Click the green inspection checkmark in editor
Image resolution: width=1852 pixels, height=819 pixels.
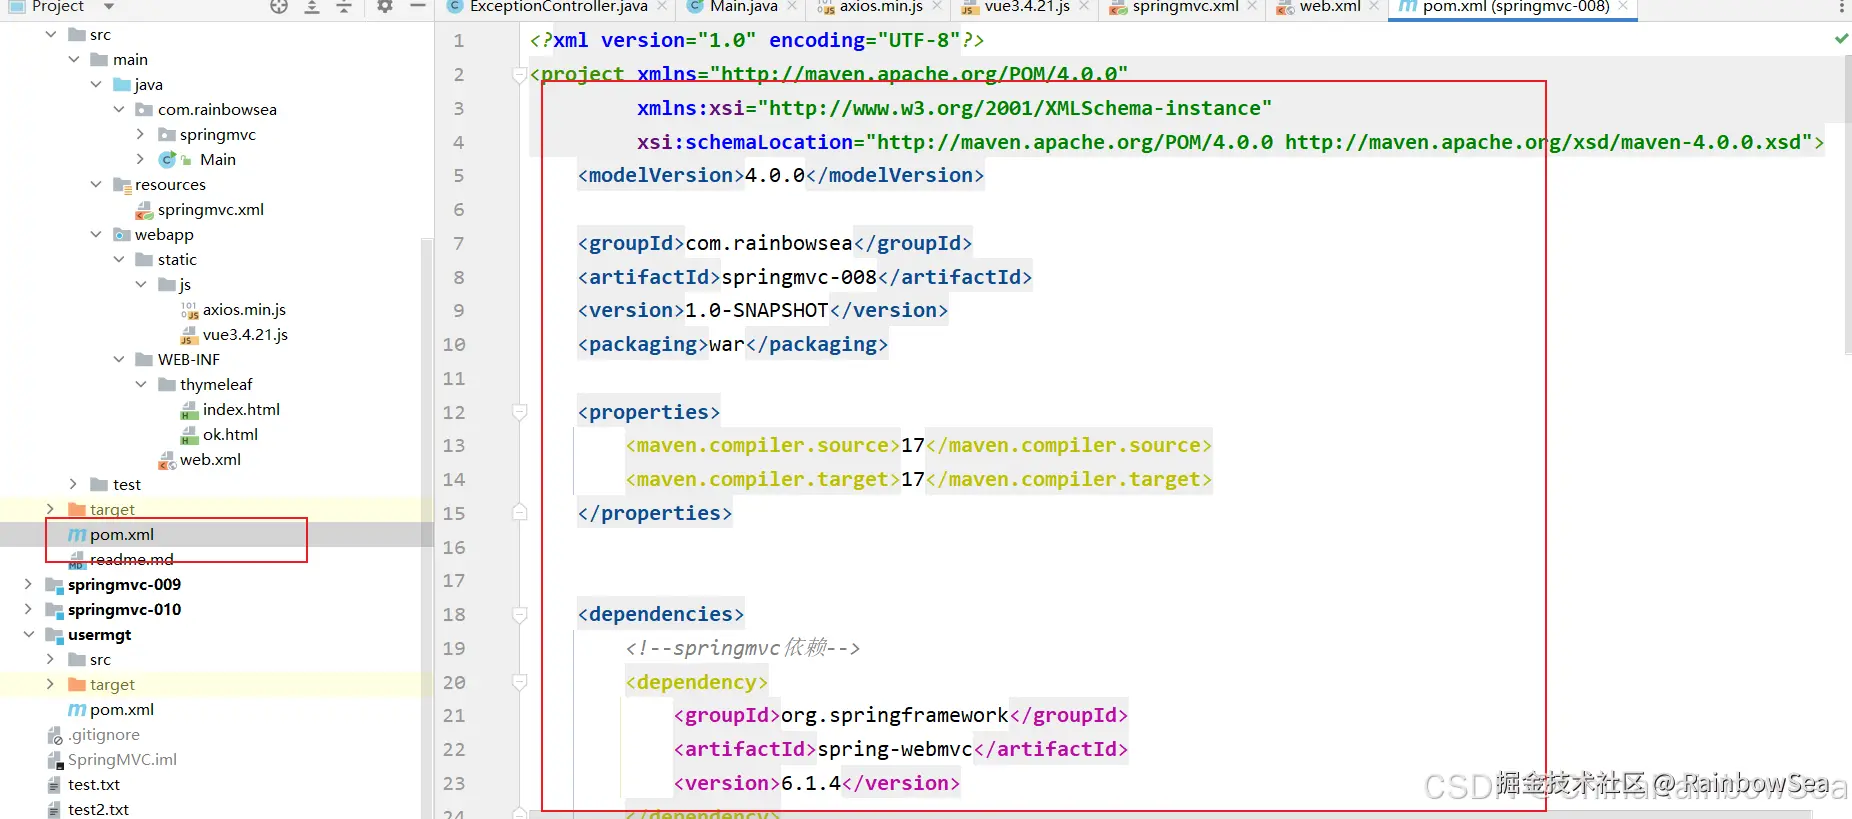click(x=1841, y=39)
